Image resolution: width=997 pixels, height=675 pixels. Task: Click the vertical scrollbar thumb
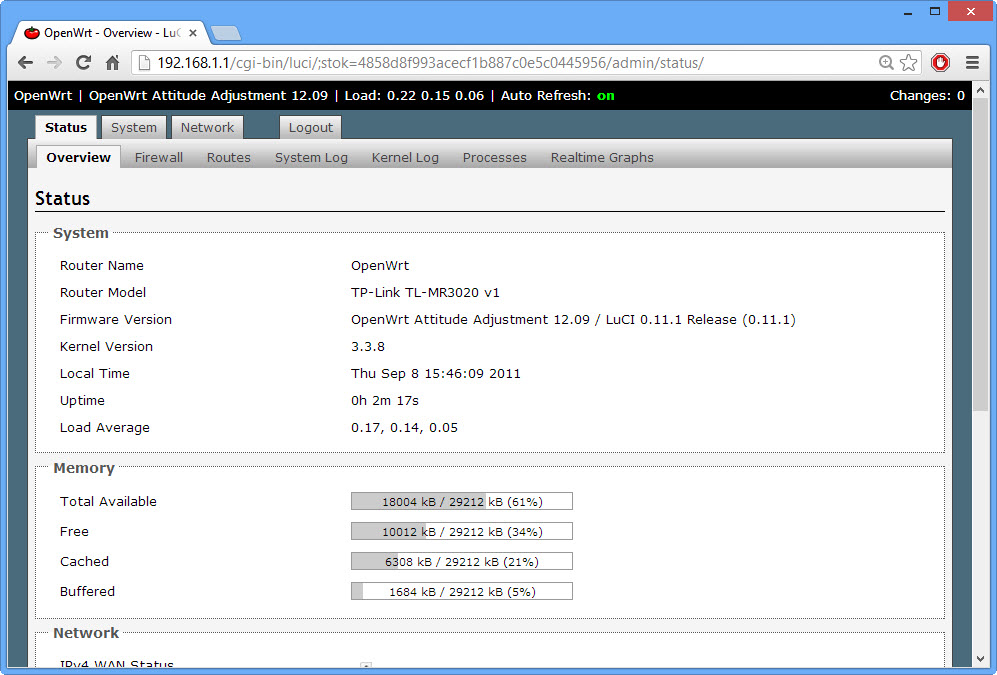coord(980,254)
